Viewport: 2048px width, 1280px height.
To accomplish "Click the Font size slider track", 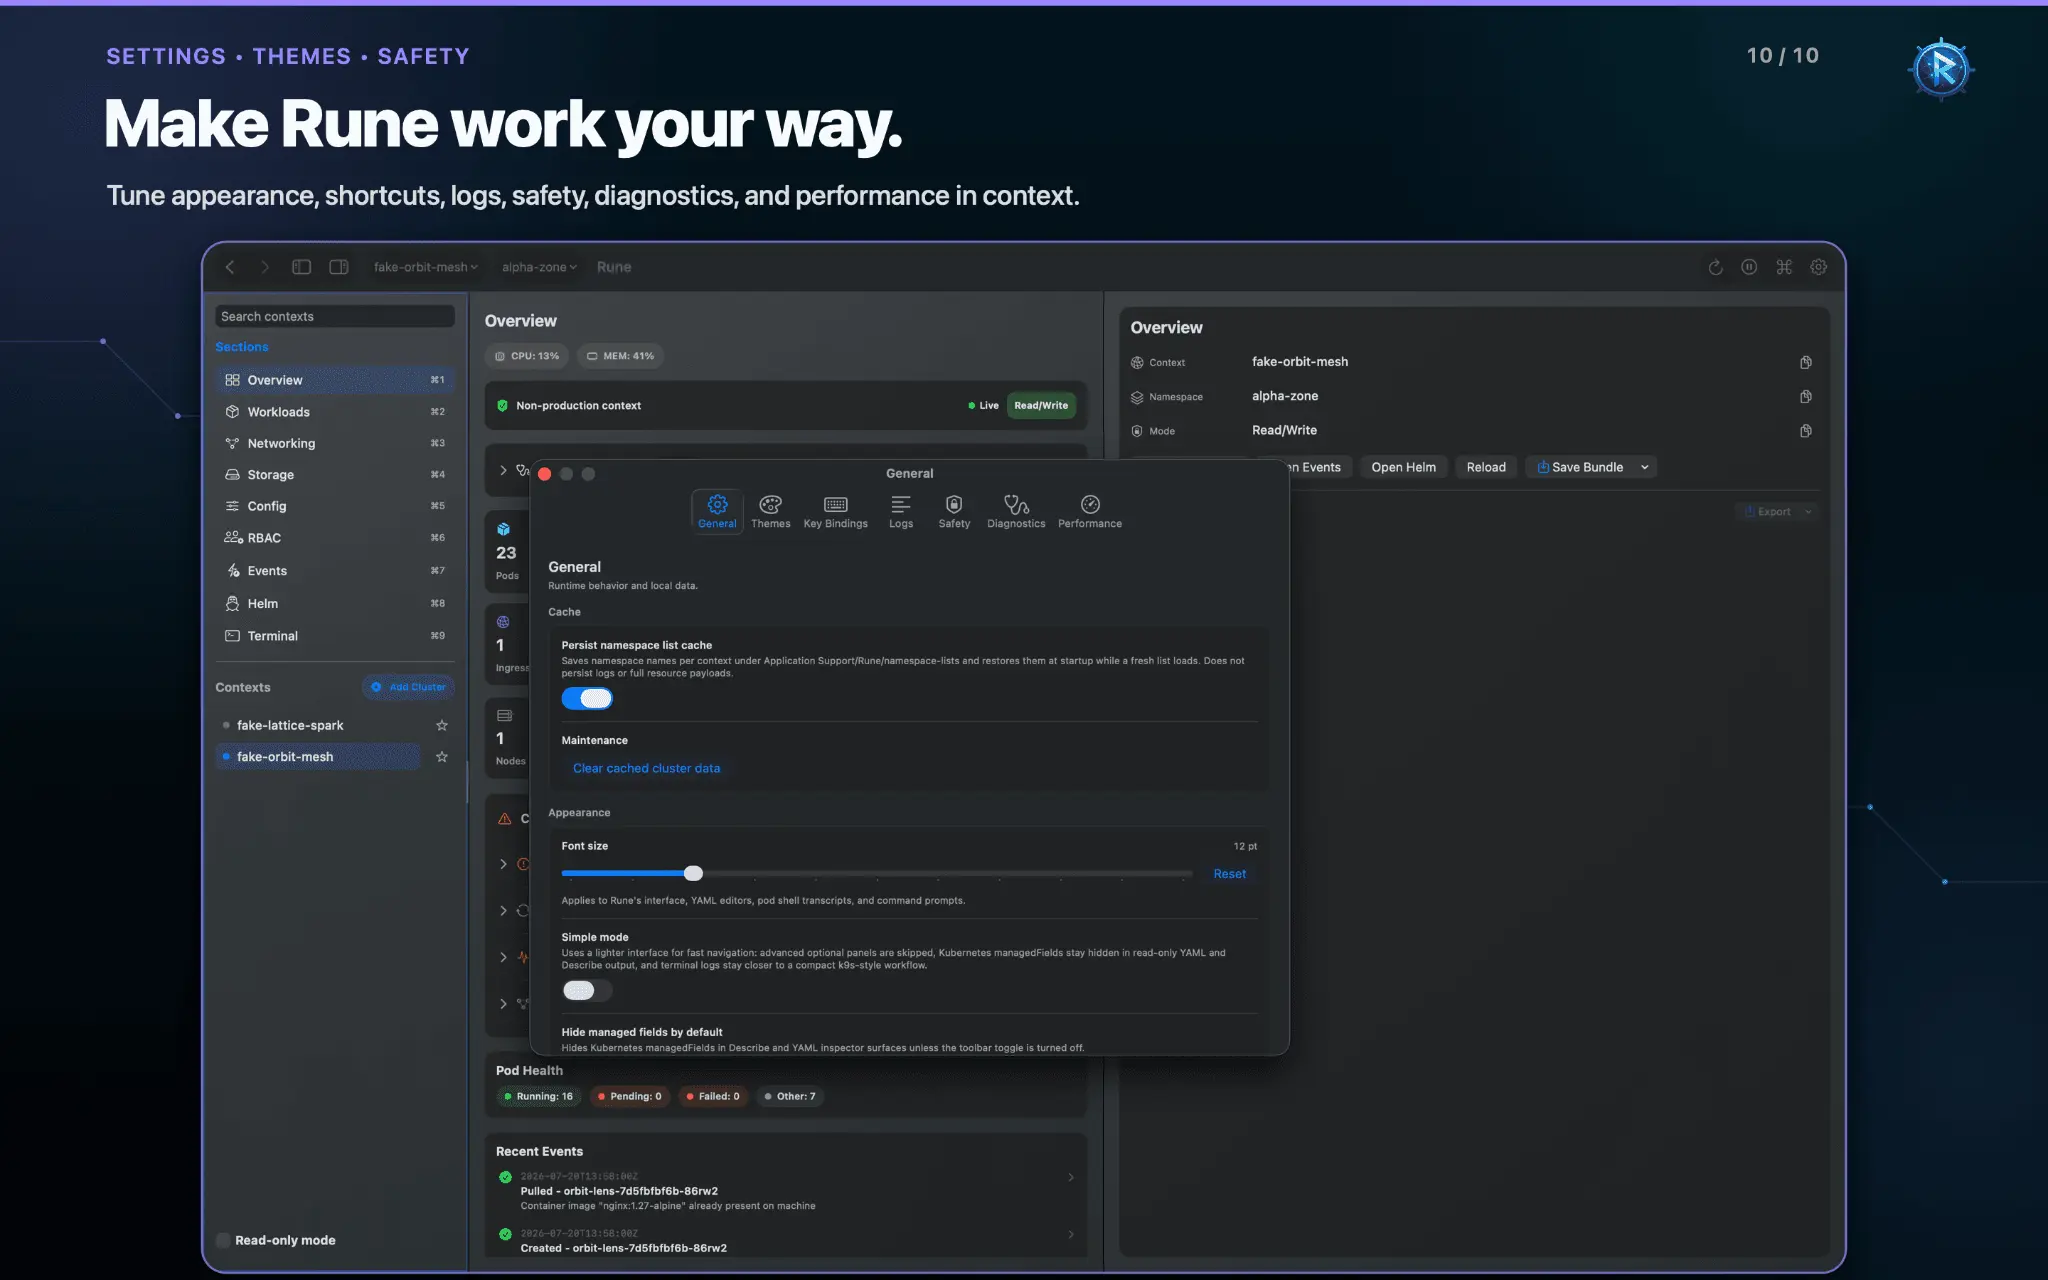I will click(877, 874).
